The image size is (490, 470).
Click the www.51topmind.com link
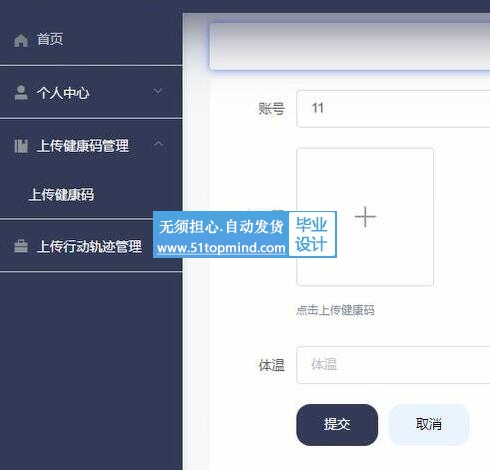pyautogui.click(x=221, y=248)
